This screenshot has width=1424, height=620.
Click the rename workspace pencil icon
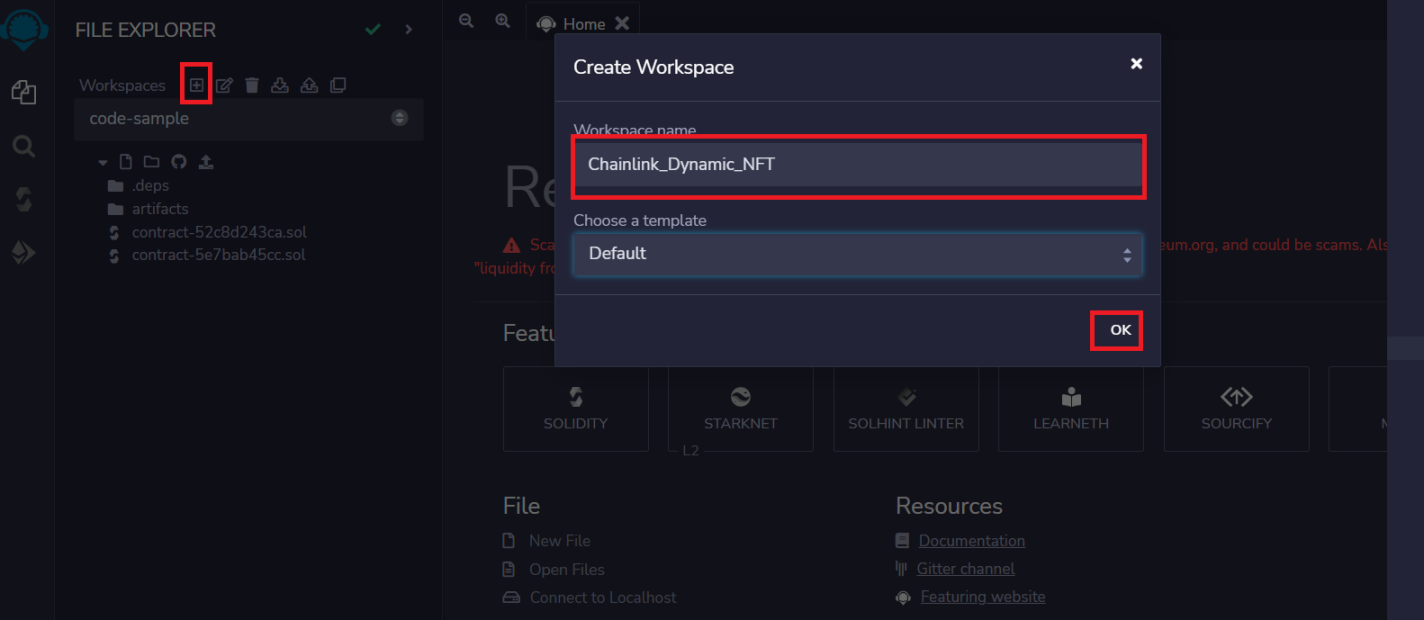[224, 85]
